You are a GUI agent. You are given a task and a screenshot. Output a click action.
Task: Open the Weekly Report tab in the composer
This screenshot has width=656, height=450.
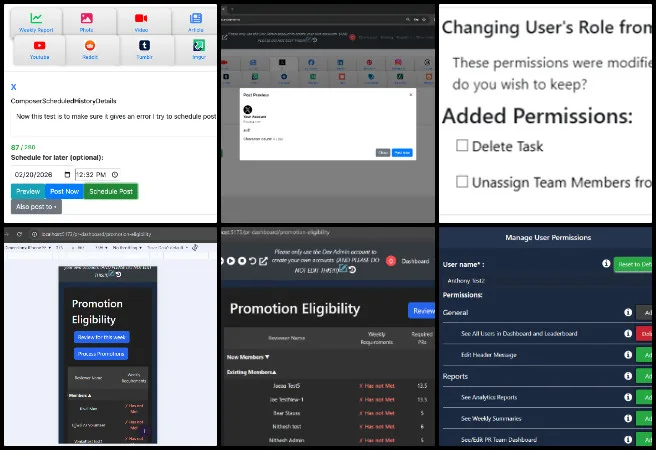(36, 21)
